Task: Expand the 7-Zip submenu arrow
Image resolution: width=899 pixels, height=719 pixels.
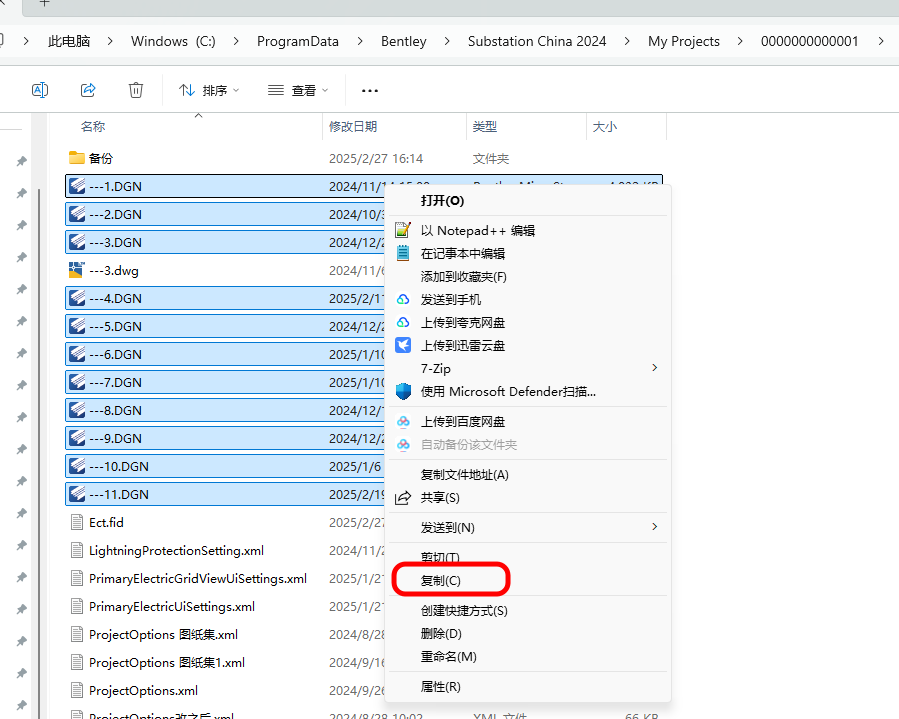Action: pyautogui.click(x=654, y=368)
